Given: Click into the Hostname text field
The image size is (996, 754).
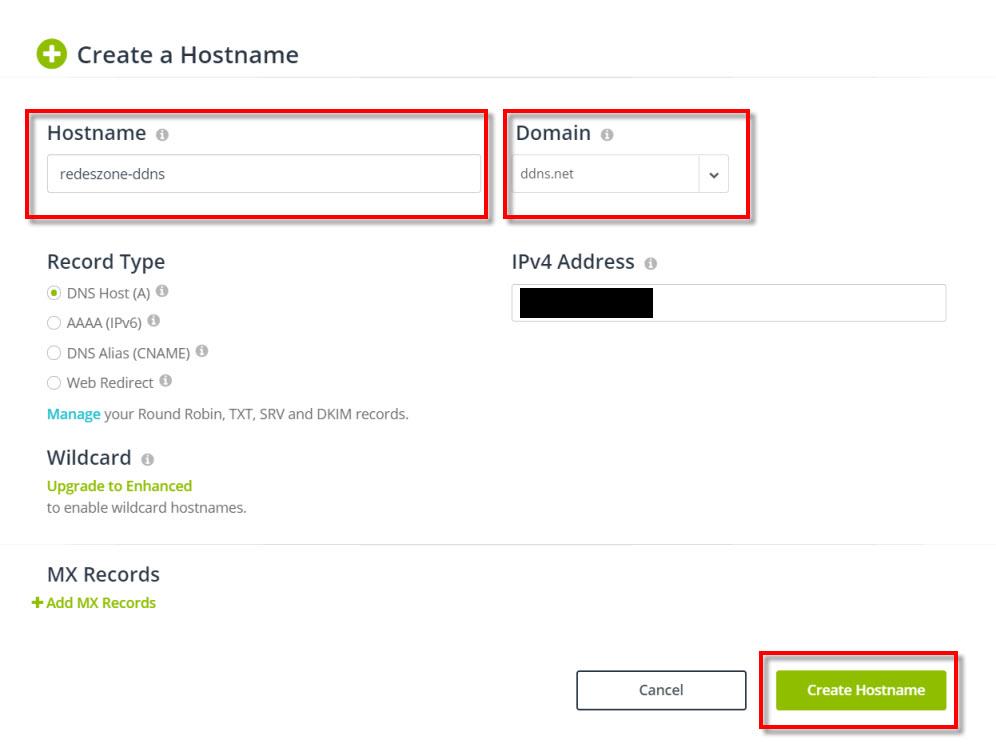Looking at the screenshot, I should pyautogui.click(x=263, y=174).
